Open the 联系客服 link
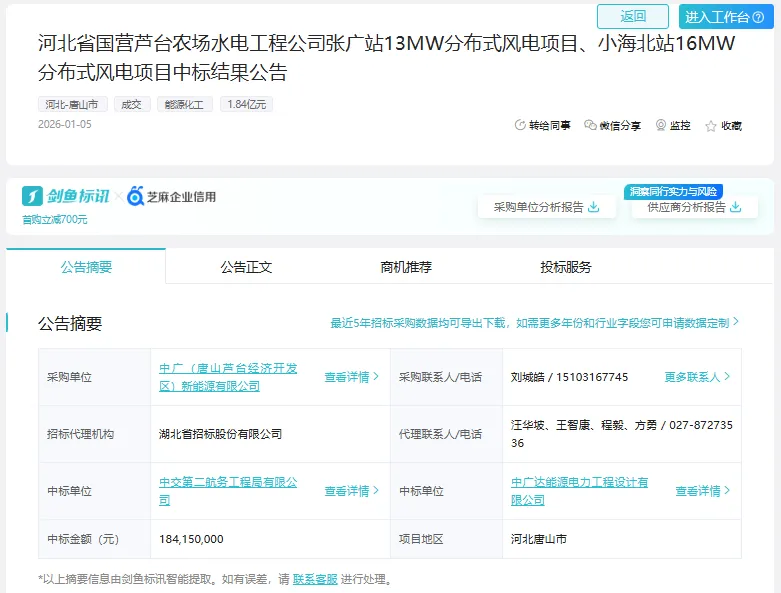Viewport: 781px width, 593px height. pos(315,579)
